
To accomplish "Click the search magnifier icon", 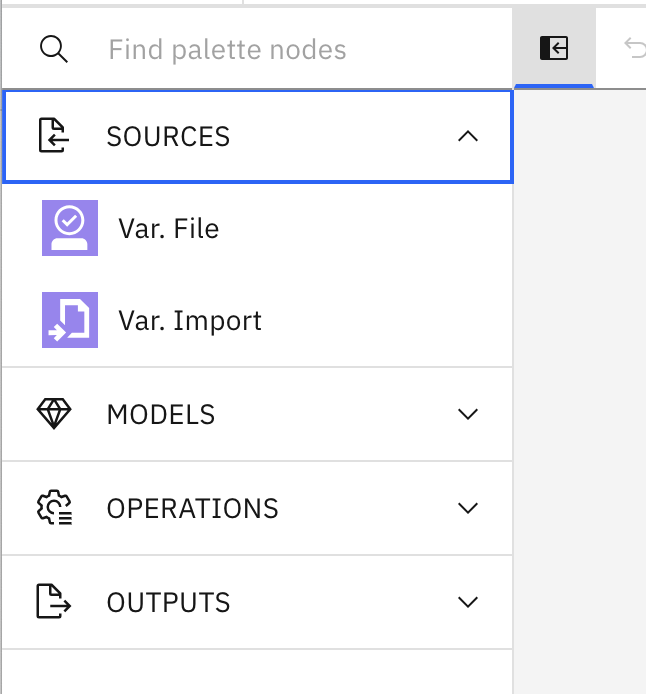I will (x=54, y=49).
